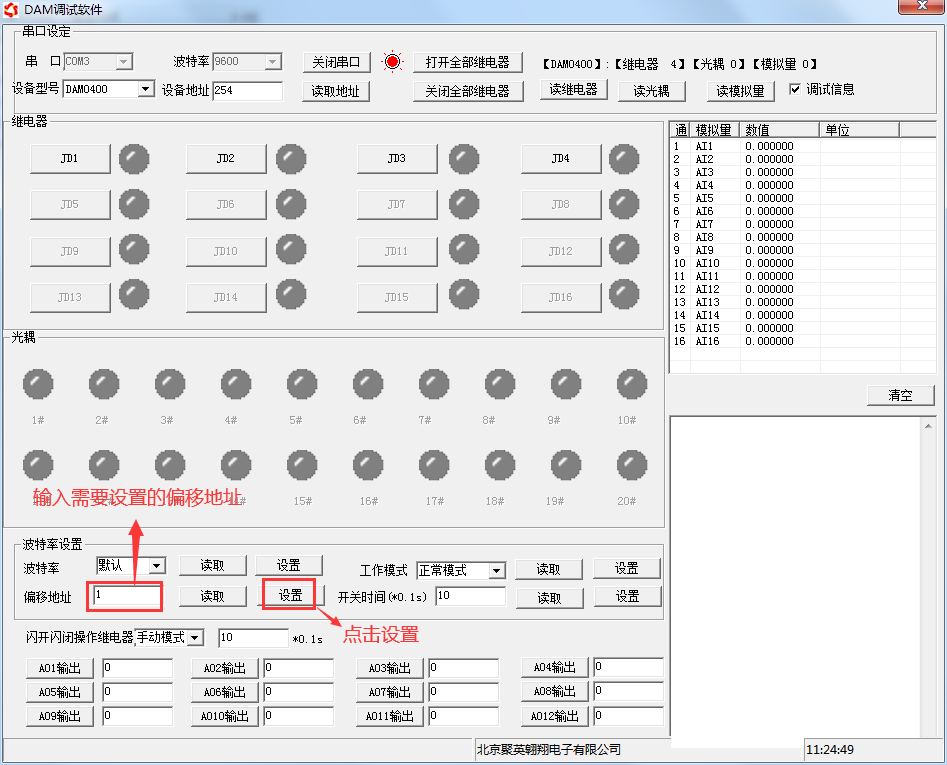The image size is (947, 765).
Task: Open the 设备型号 DAM0400 dropdown
Action: click(146, 90)
